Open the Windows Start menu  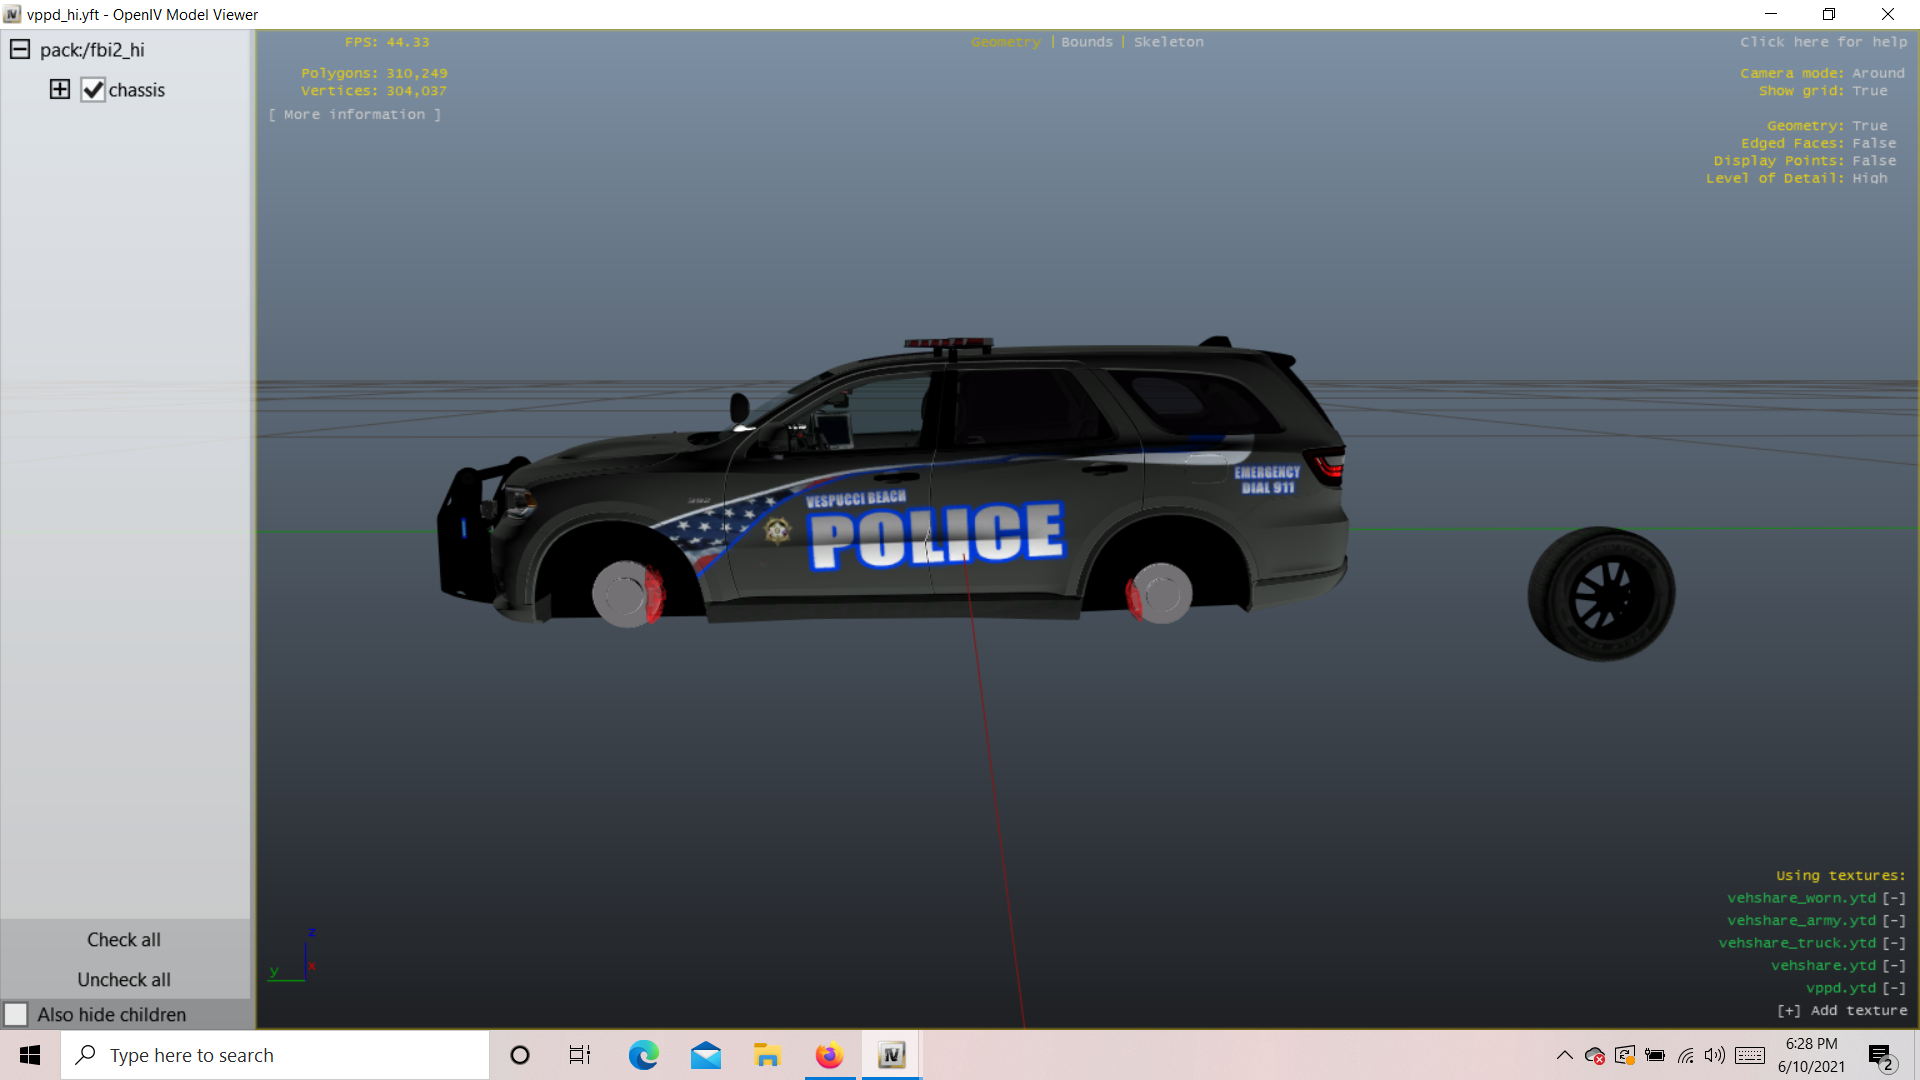coord(30,1055)
